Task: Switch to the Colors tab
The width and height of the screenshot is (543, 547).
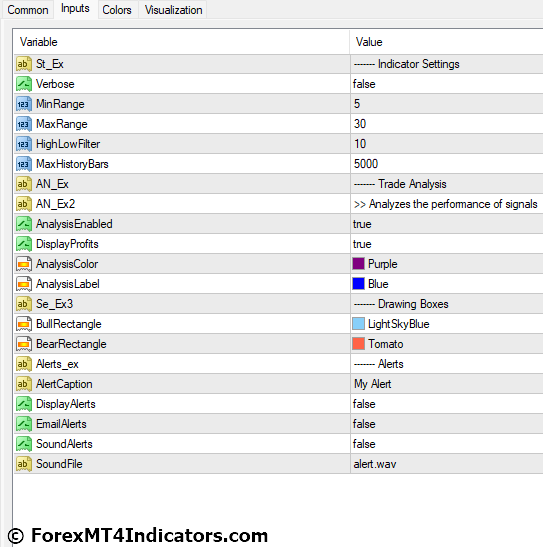Action: 117,10
